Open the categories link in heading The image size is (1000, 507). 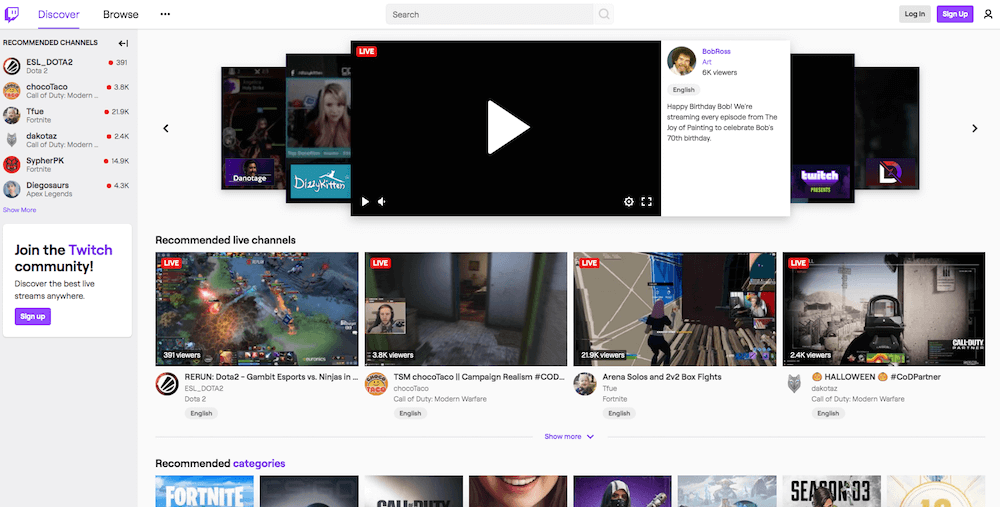point(259,464)
